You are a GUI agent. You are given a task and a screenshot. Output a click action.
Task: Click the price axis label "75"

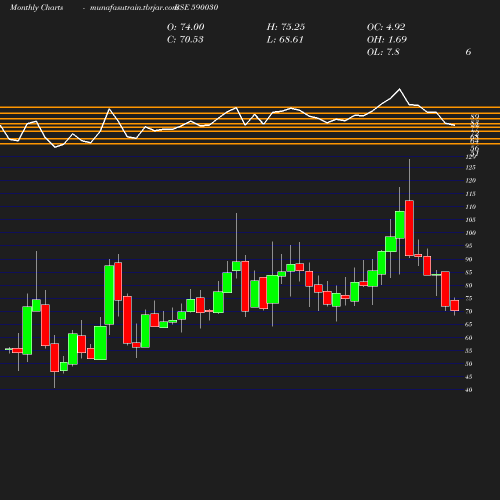pyautogui.click(x=469, y=298)
